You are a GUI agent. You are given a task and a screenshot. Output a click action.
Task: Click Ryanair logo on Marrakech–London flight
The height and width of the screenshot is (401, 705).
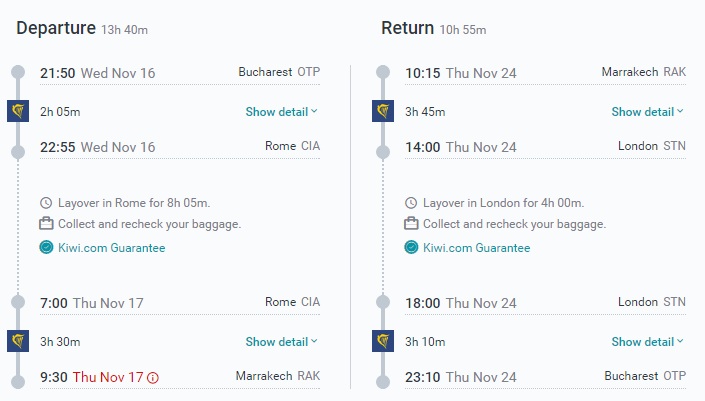[382, 111]
